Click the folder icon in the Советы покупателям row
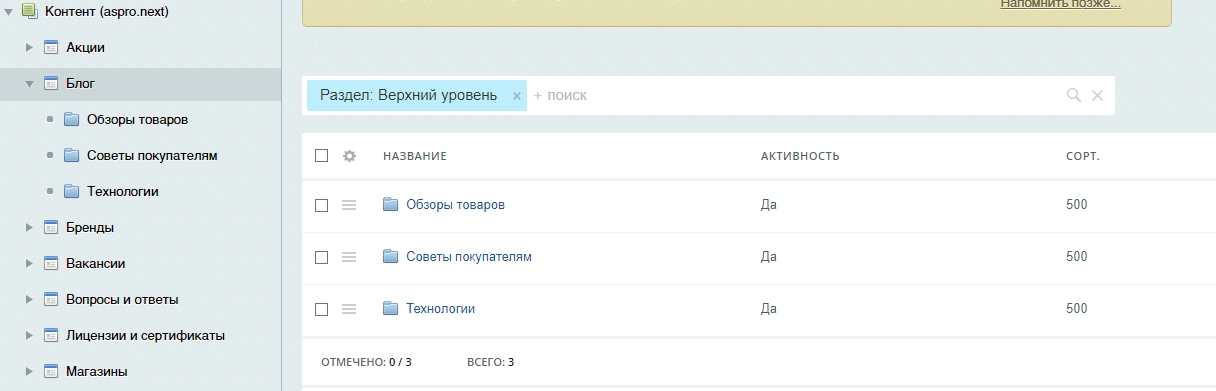The width and height of the screenshot is (1216, 391). pos(391,256)
